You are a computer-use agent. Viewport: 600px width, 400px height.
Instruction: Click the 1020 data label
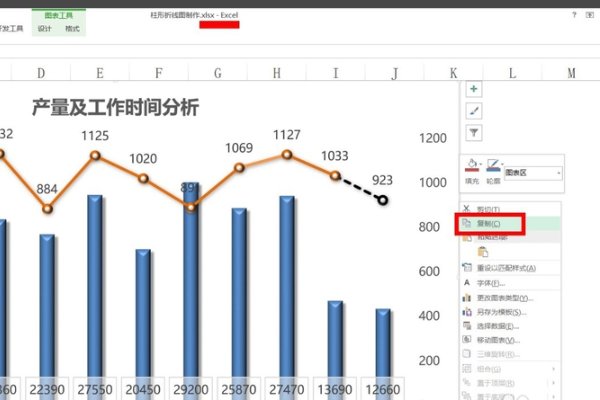(143, 158)
